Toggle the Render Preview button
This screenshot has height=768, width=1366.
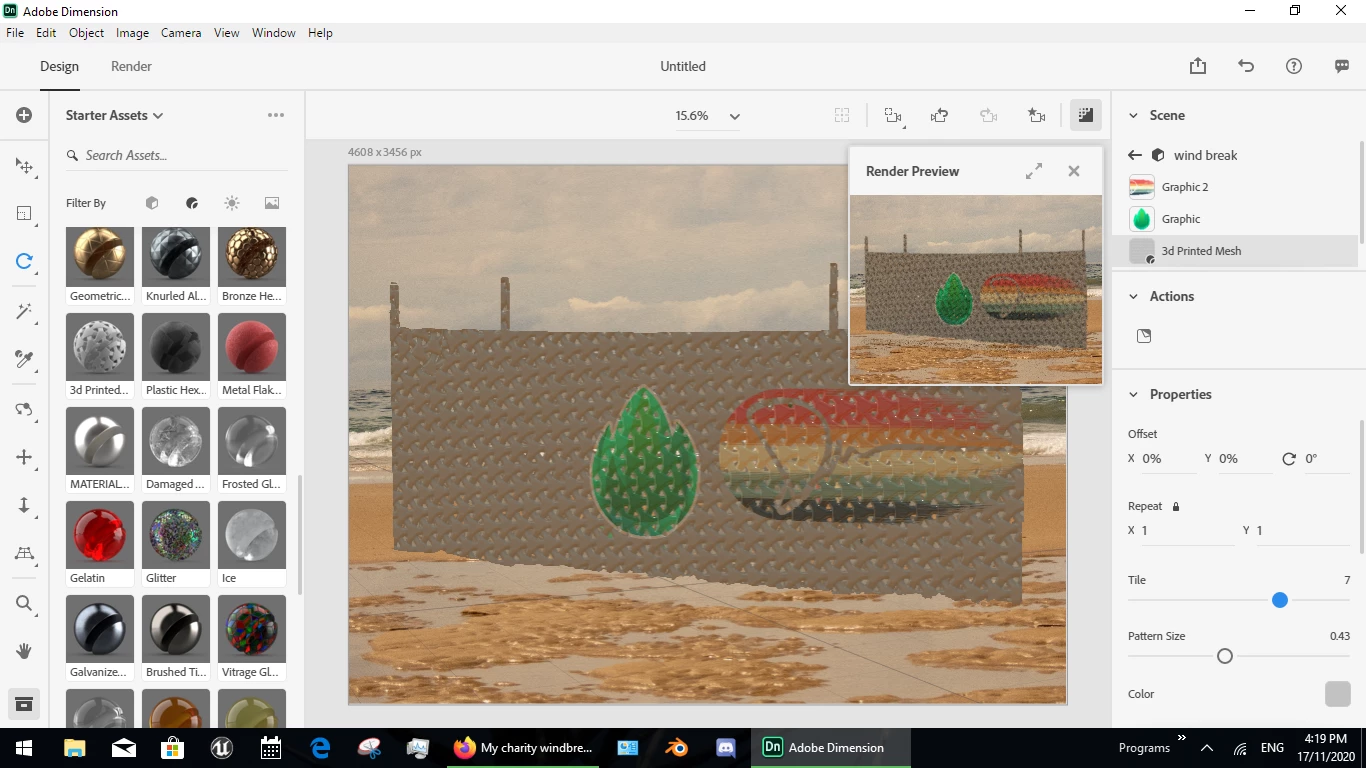pyautogui.click(x=1085, y=116)
